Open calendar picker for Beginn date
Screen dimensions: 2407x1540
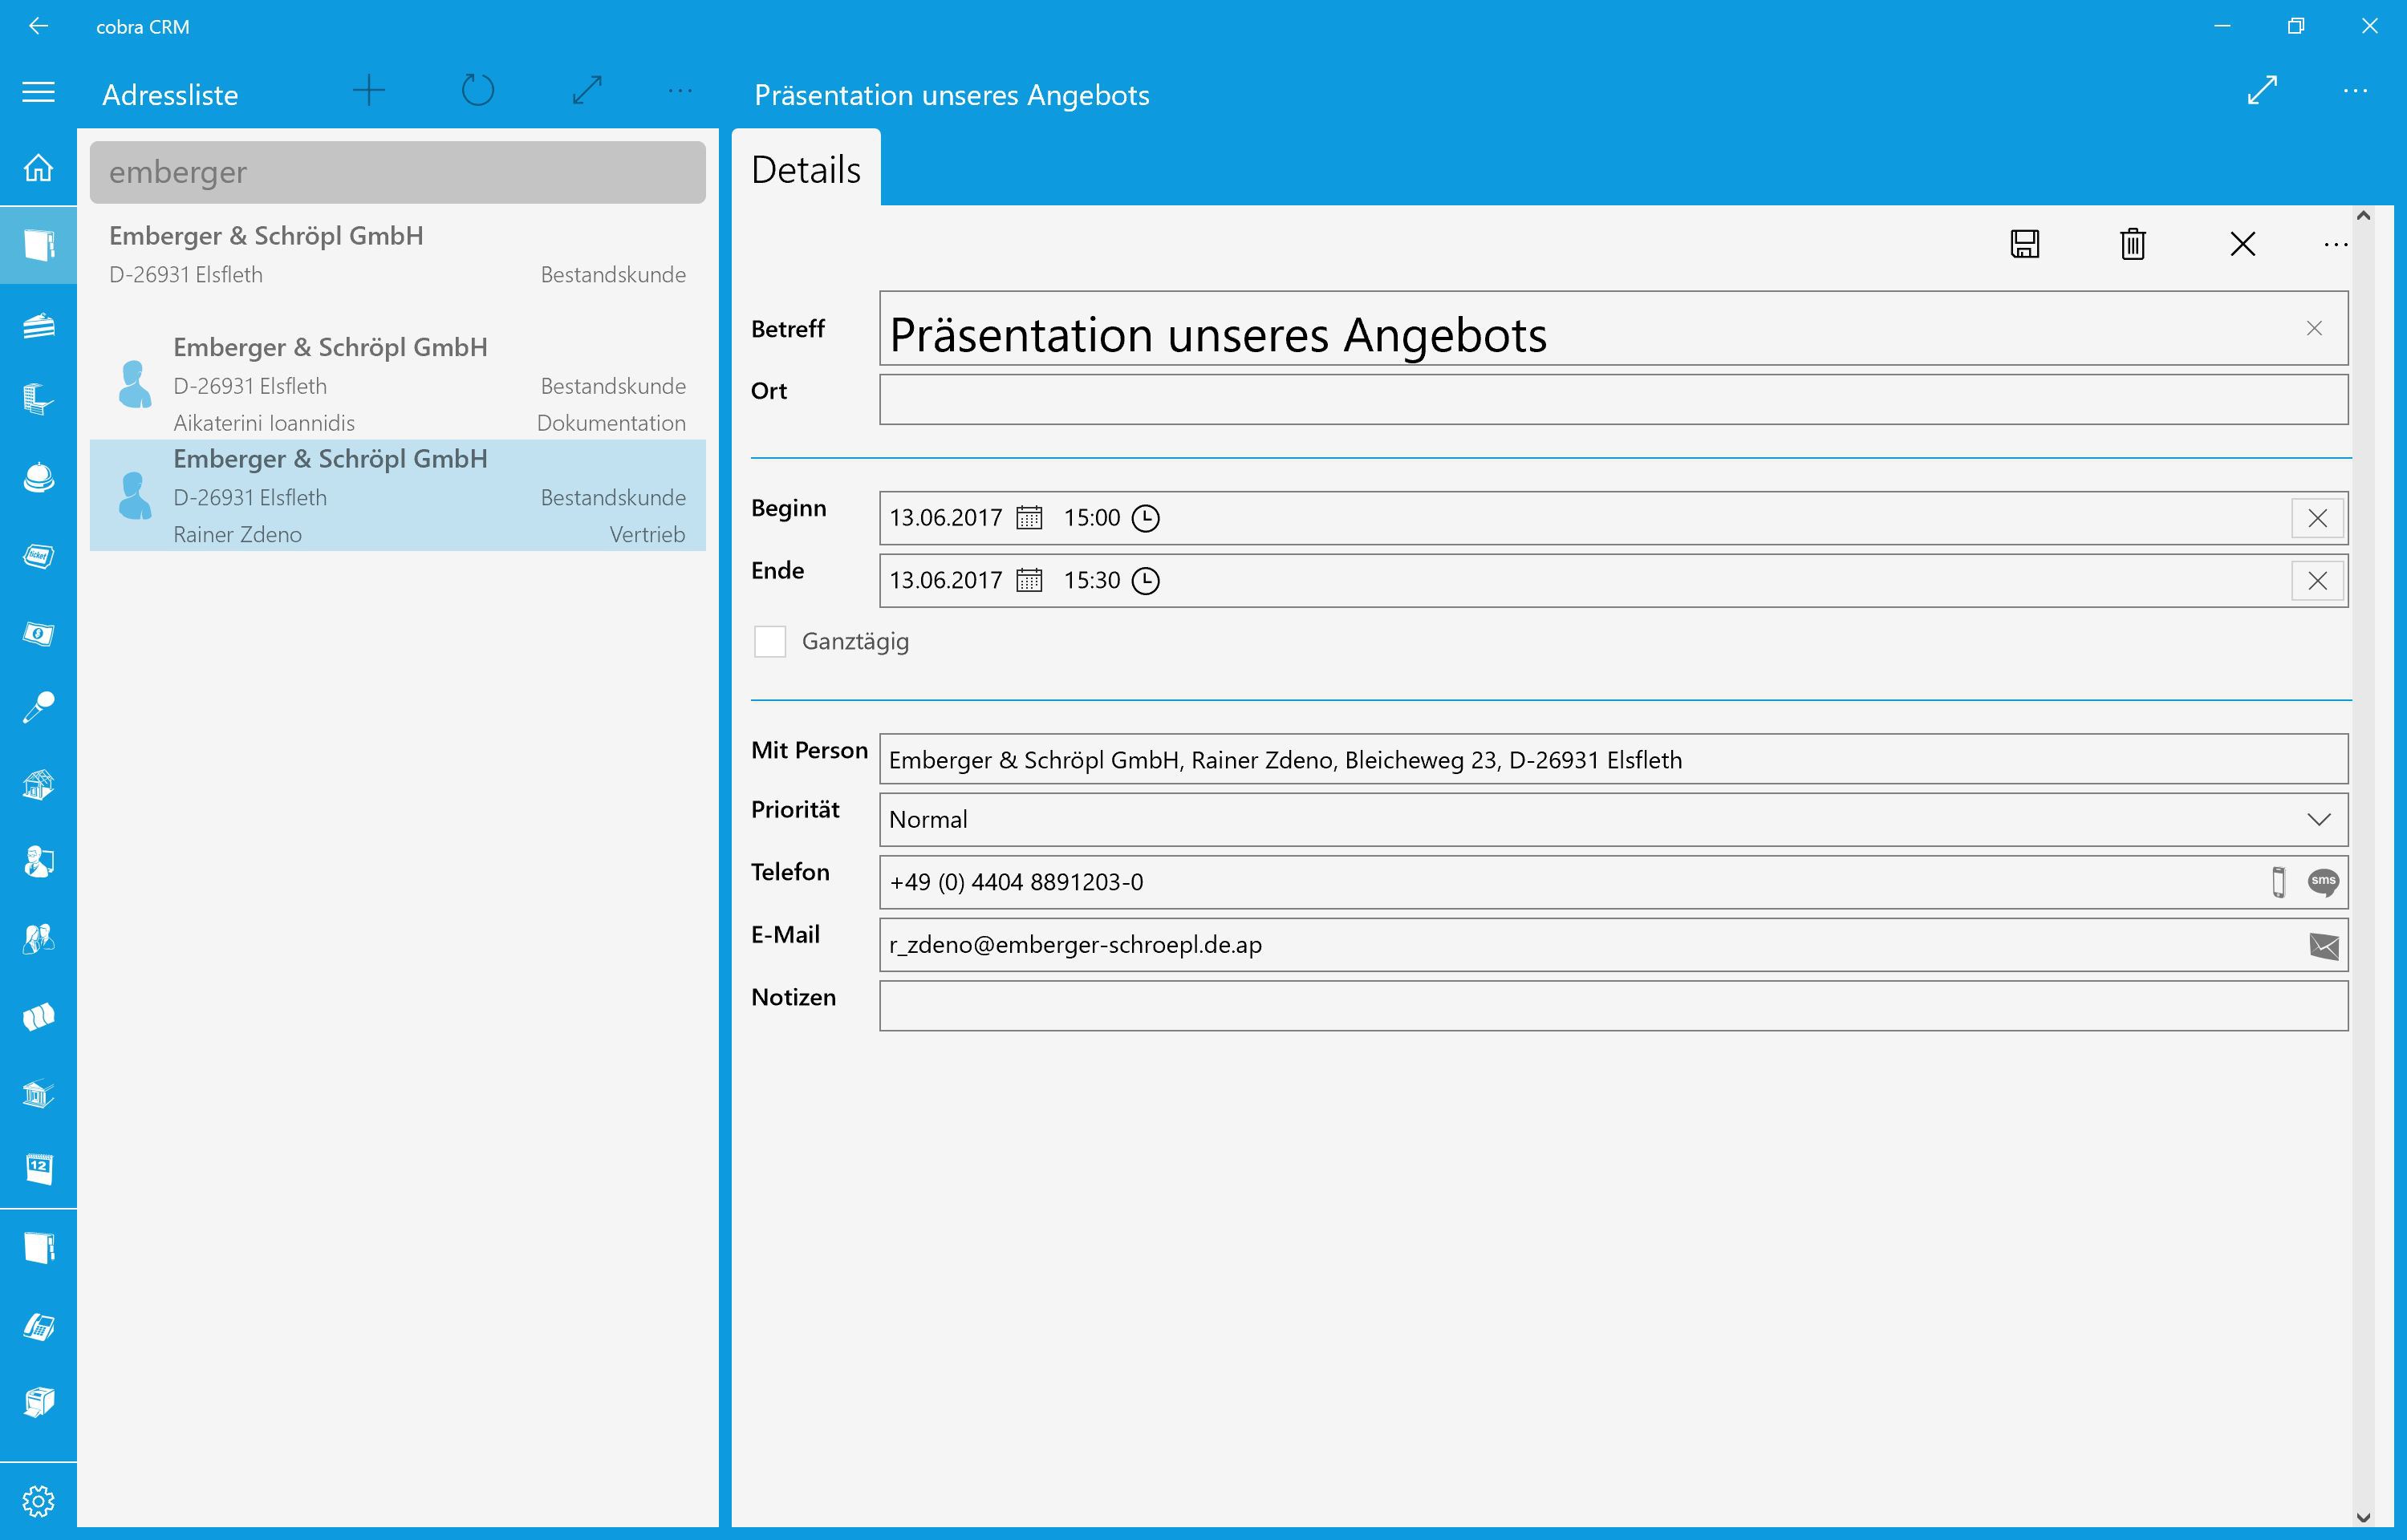click(x=1029, y=518)
